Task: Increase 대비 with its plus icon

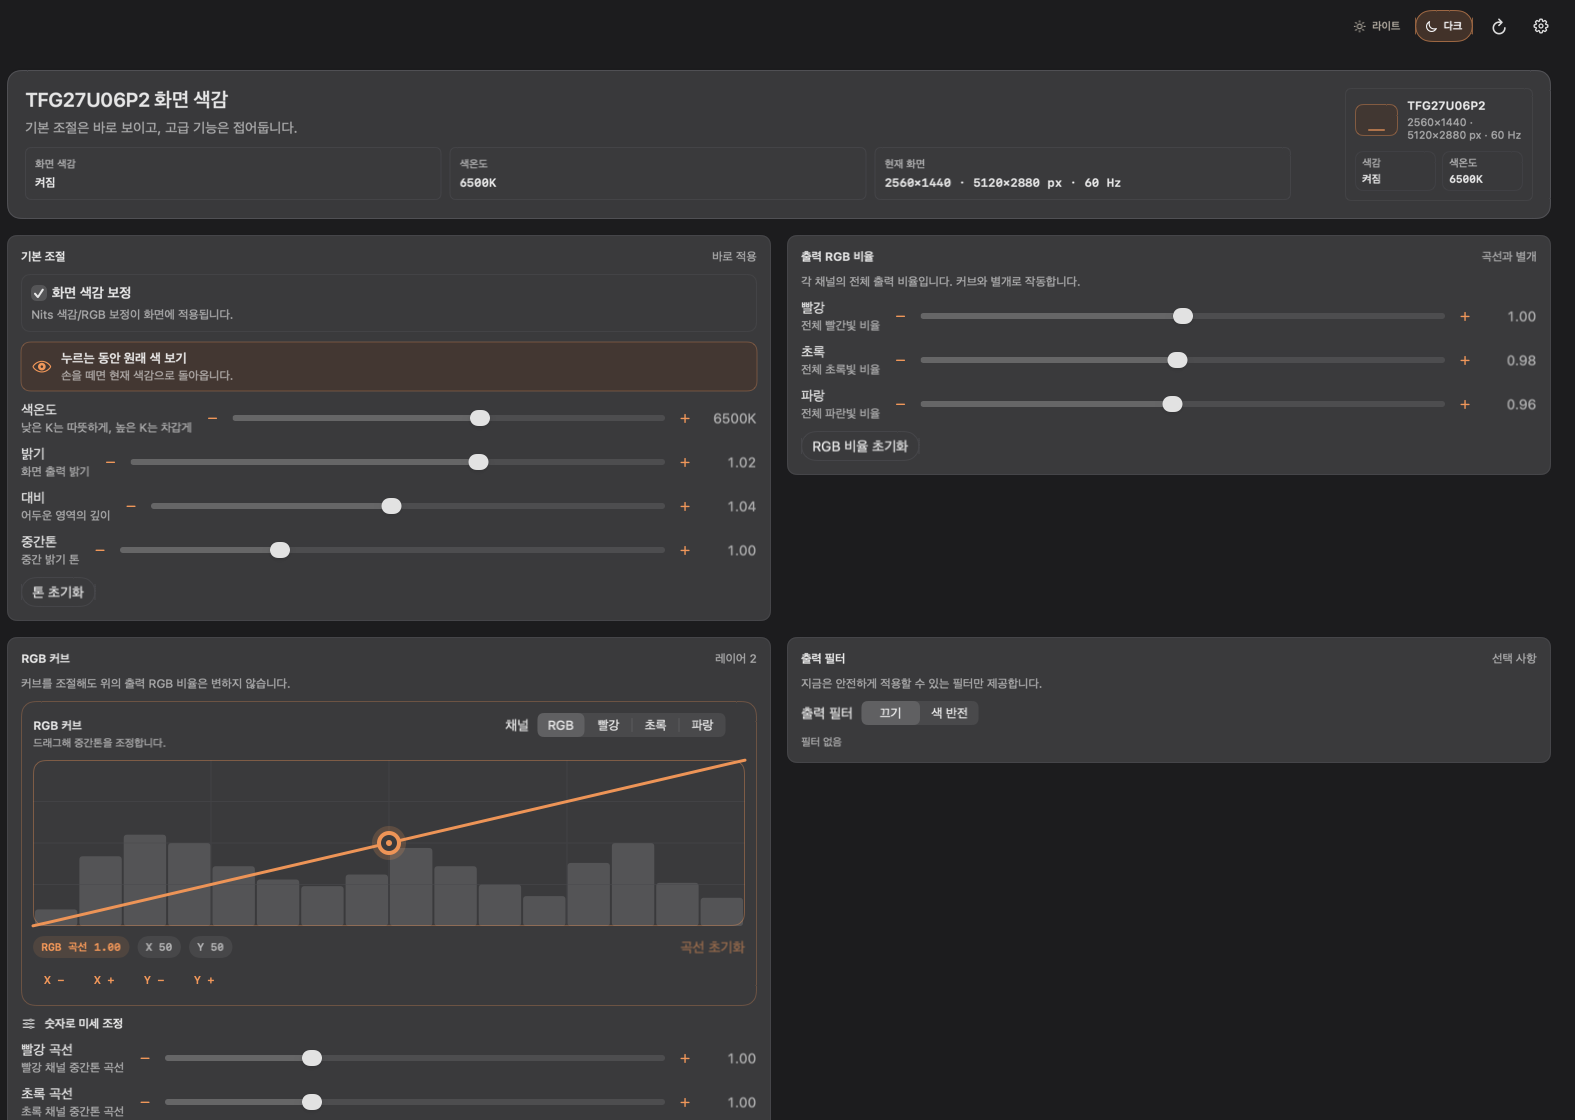Action: tap(685, 506)
